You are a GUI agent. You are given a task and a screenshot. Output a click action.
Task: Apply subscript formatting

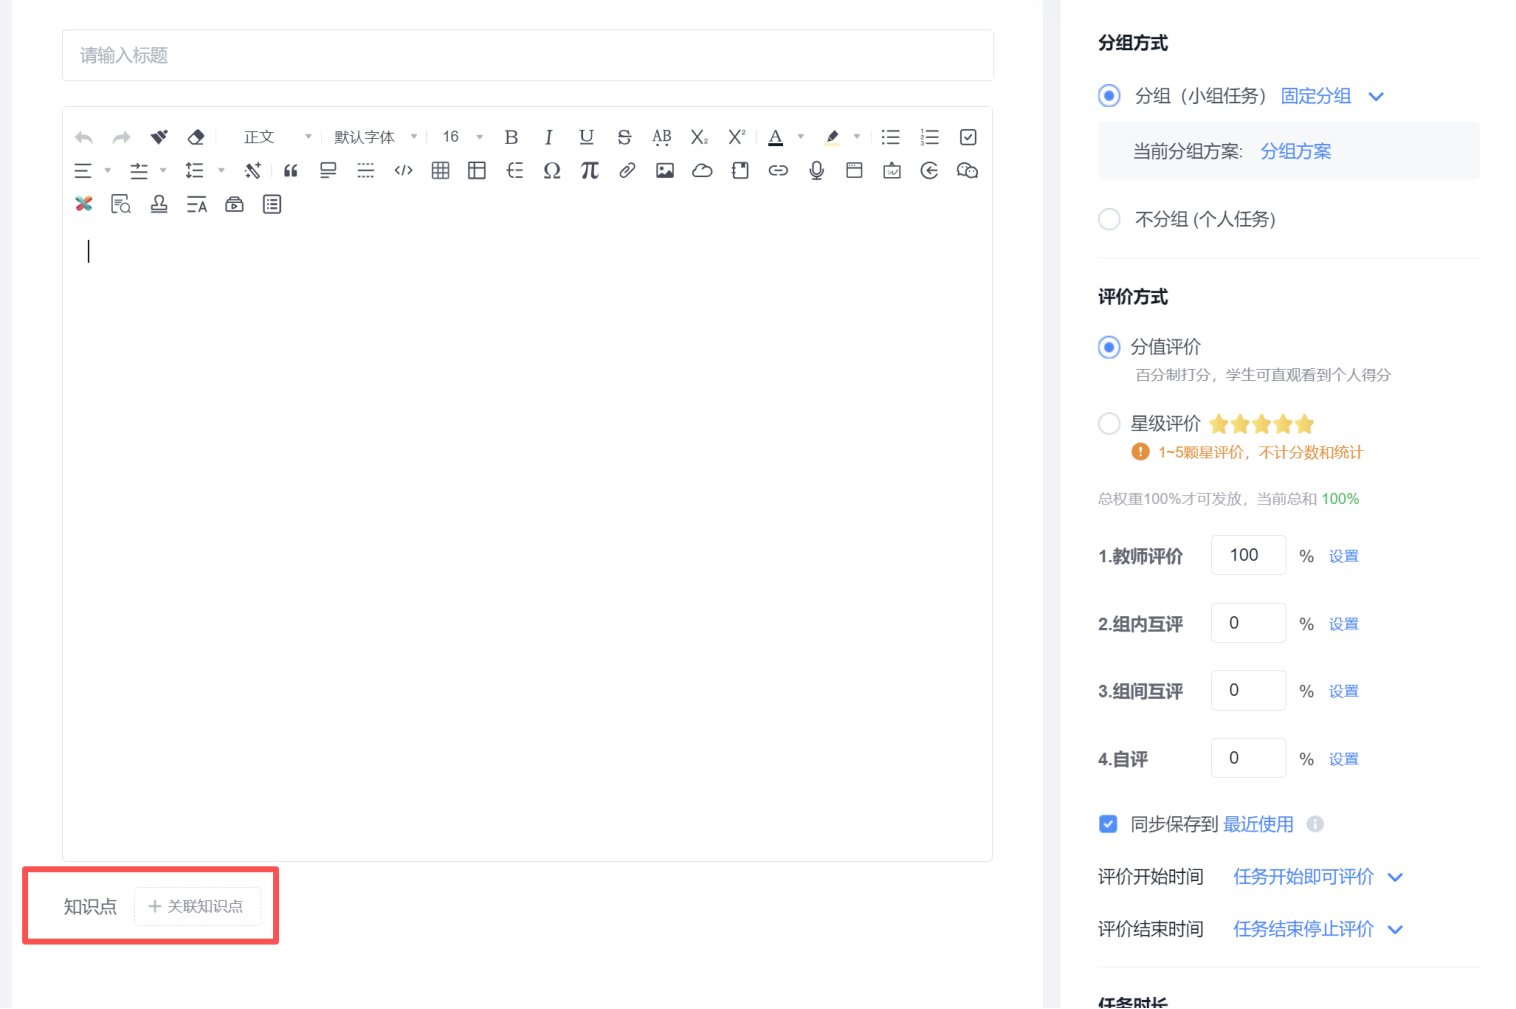click(699, 137)
